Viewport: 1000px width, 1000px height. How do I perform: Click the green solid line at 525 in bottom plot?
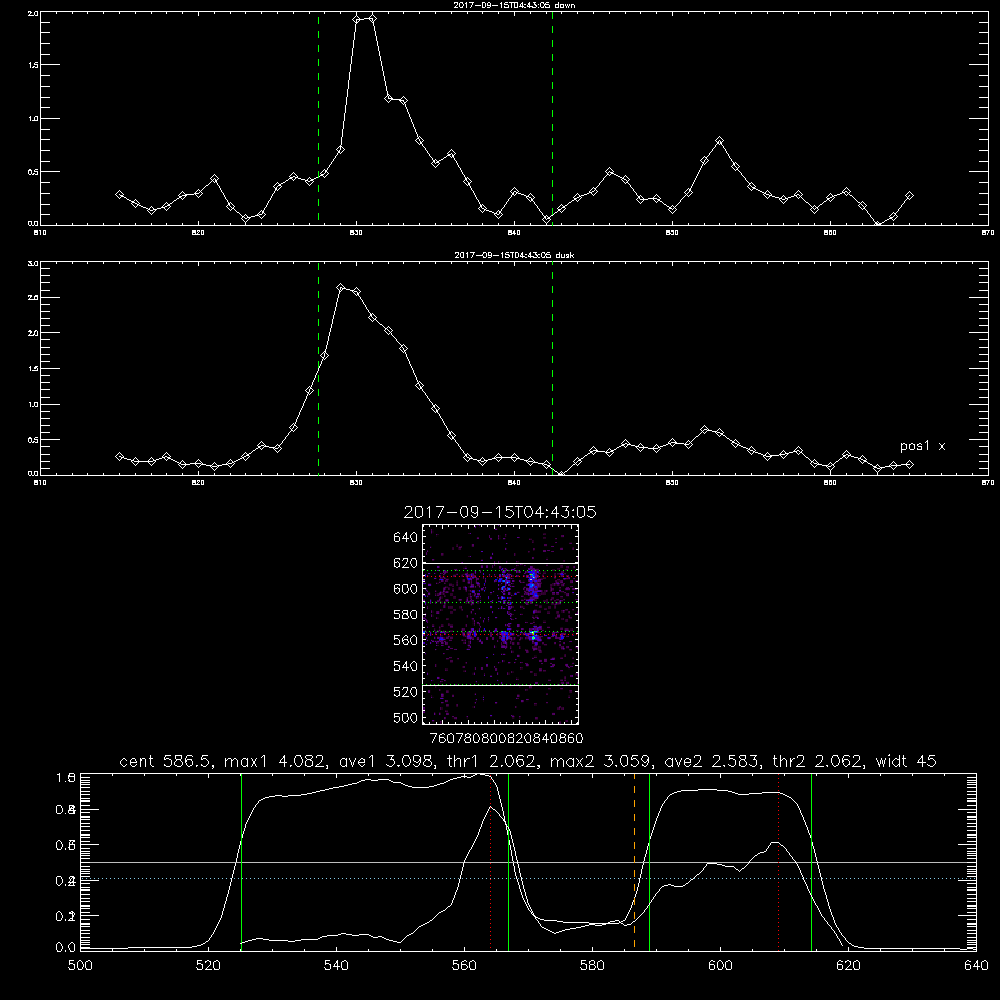(241, 861)
